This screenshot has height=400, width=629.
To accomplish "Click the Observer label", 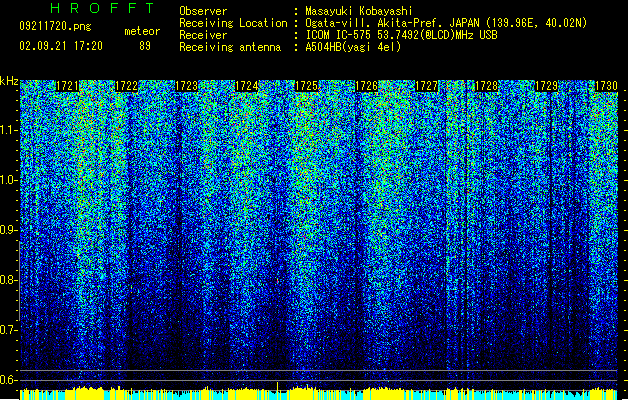I will 203,11.
